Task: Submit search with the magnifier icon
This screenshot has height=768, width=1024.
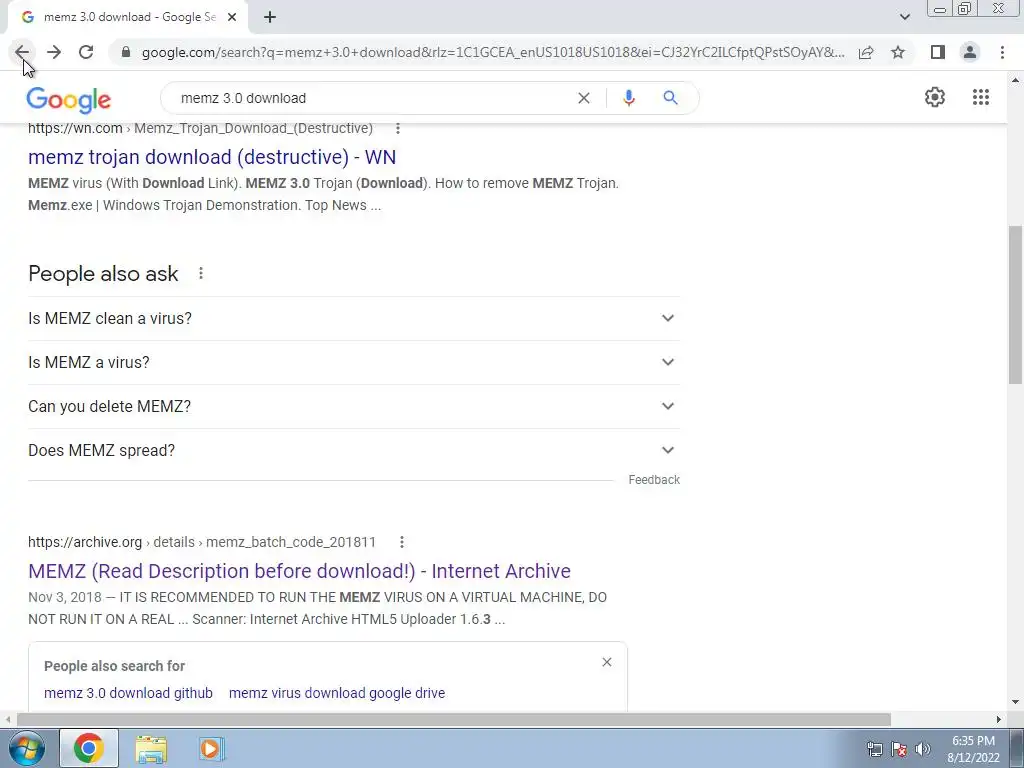Action: point(670,98)
